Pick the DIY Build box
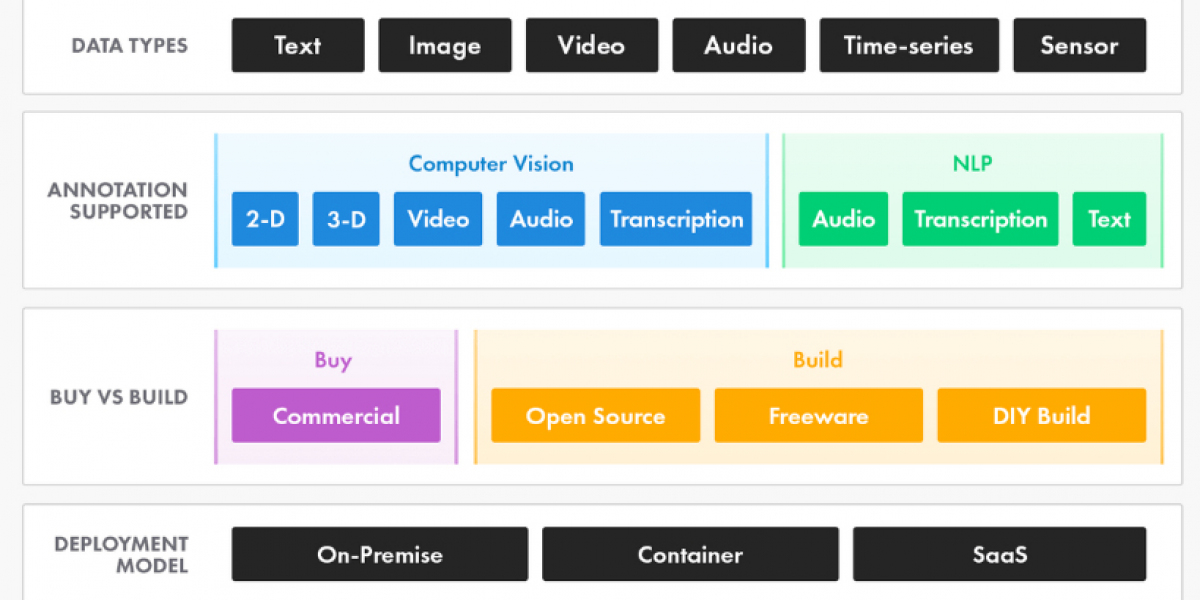 (x=1041, y=415)
